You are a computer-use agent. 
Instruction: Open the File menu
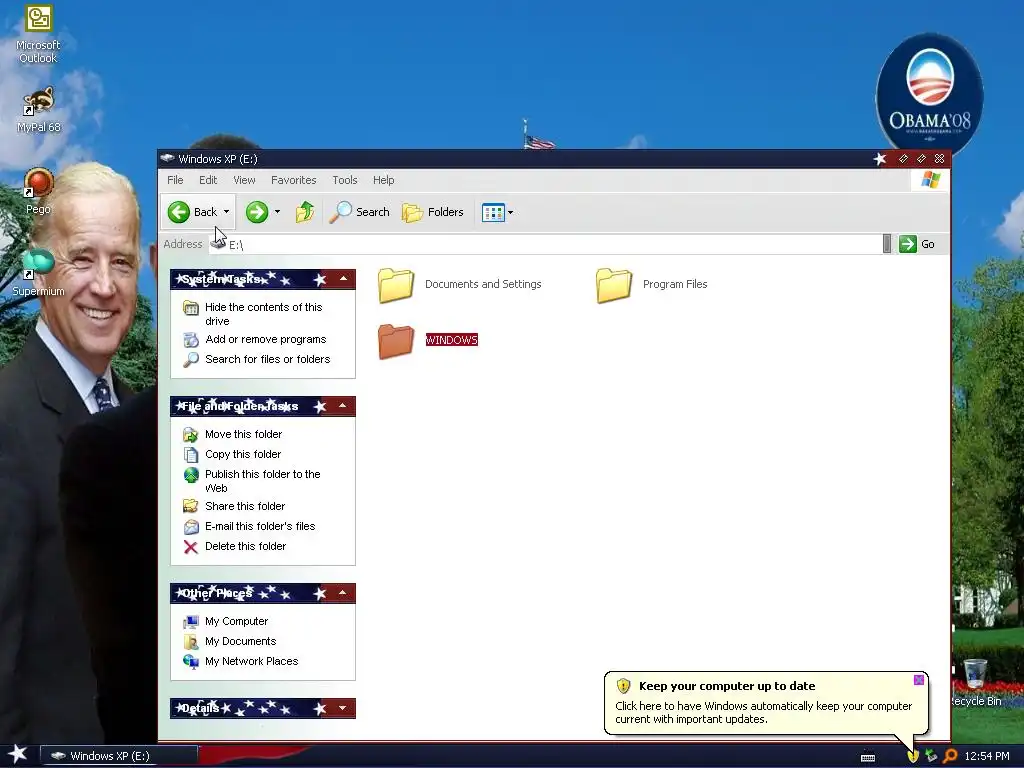coord(175,180)
